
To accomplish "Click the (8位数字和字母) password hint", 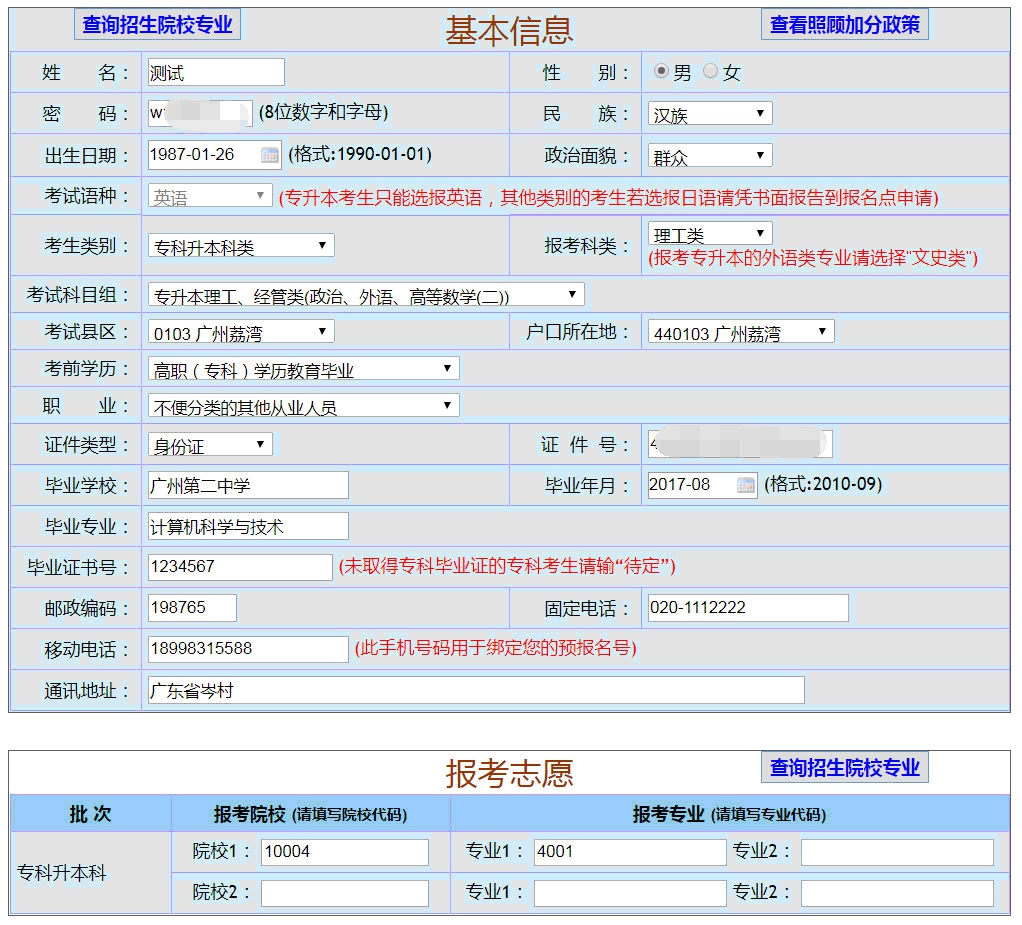I will pyautogui.click(x=323, y=112).
